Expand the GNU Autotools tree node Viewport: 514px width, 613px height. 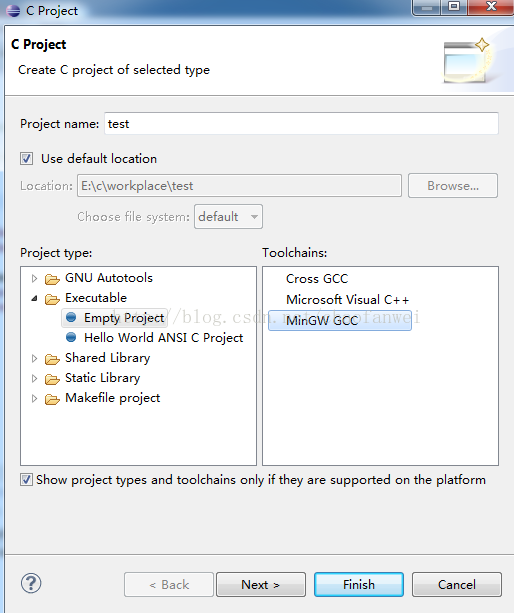34,278
